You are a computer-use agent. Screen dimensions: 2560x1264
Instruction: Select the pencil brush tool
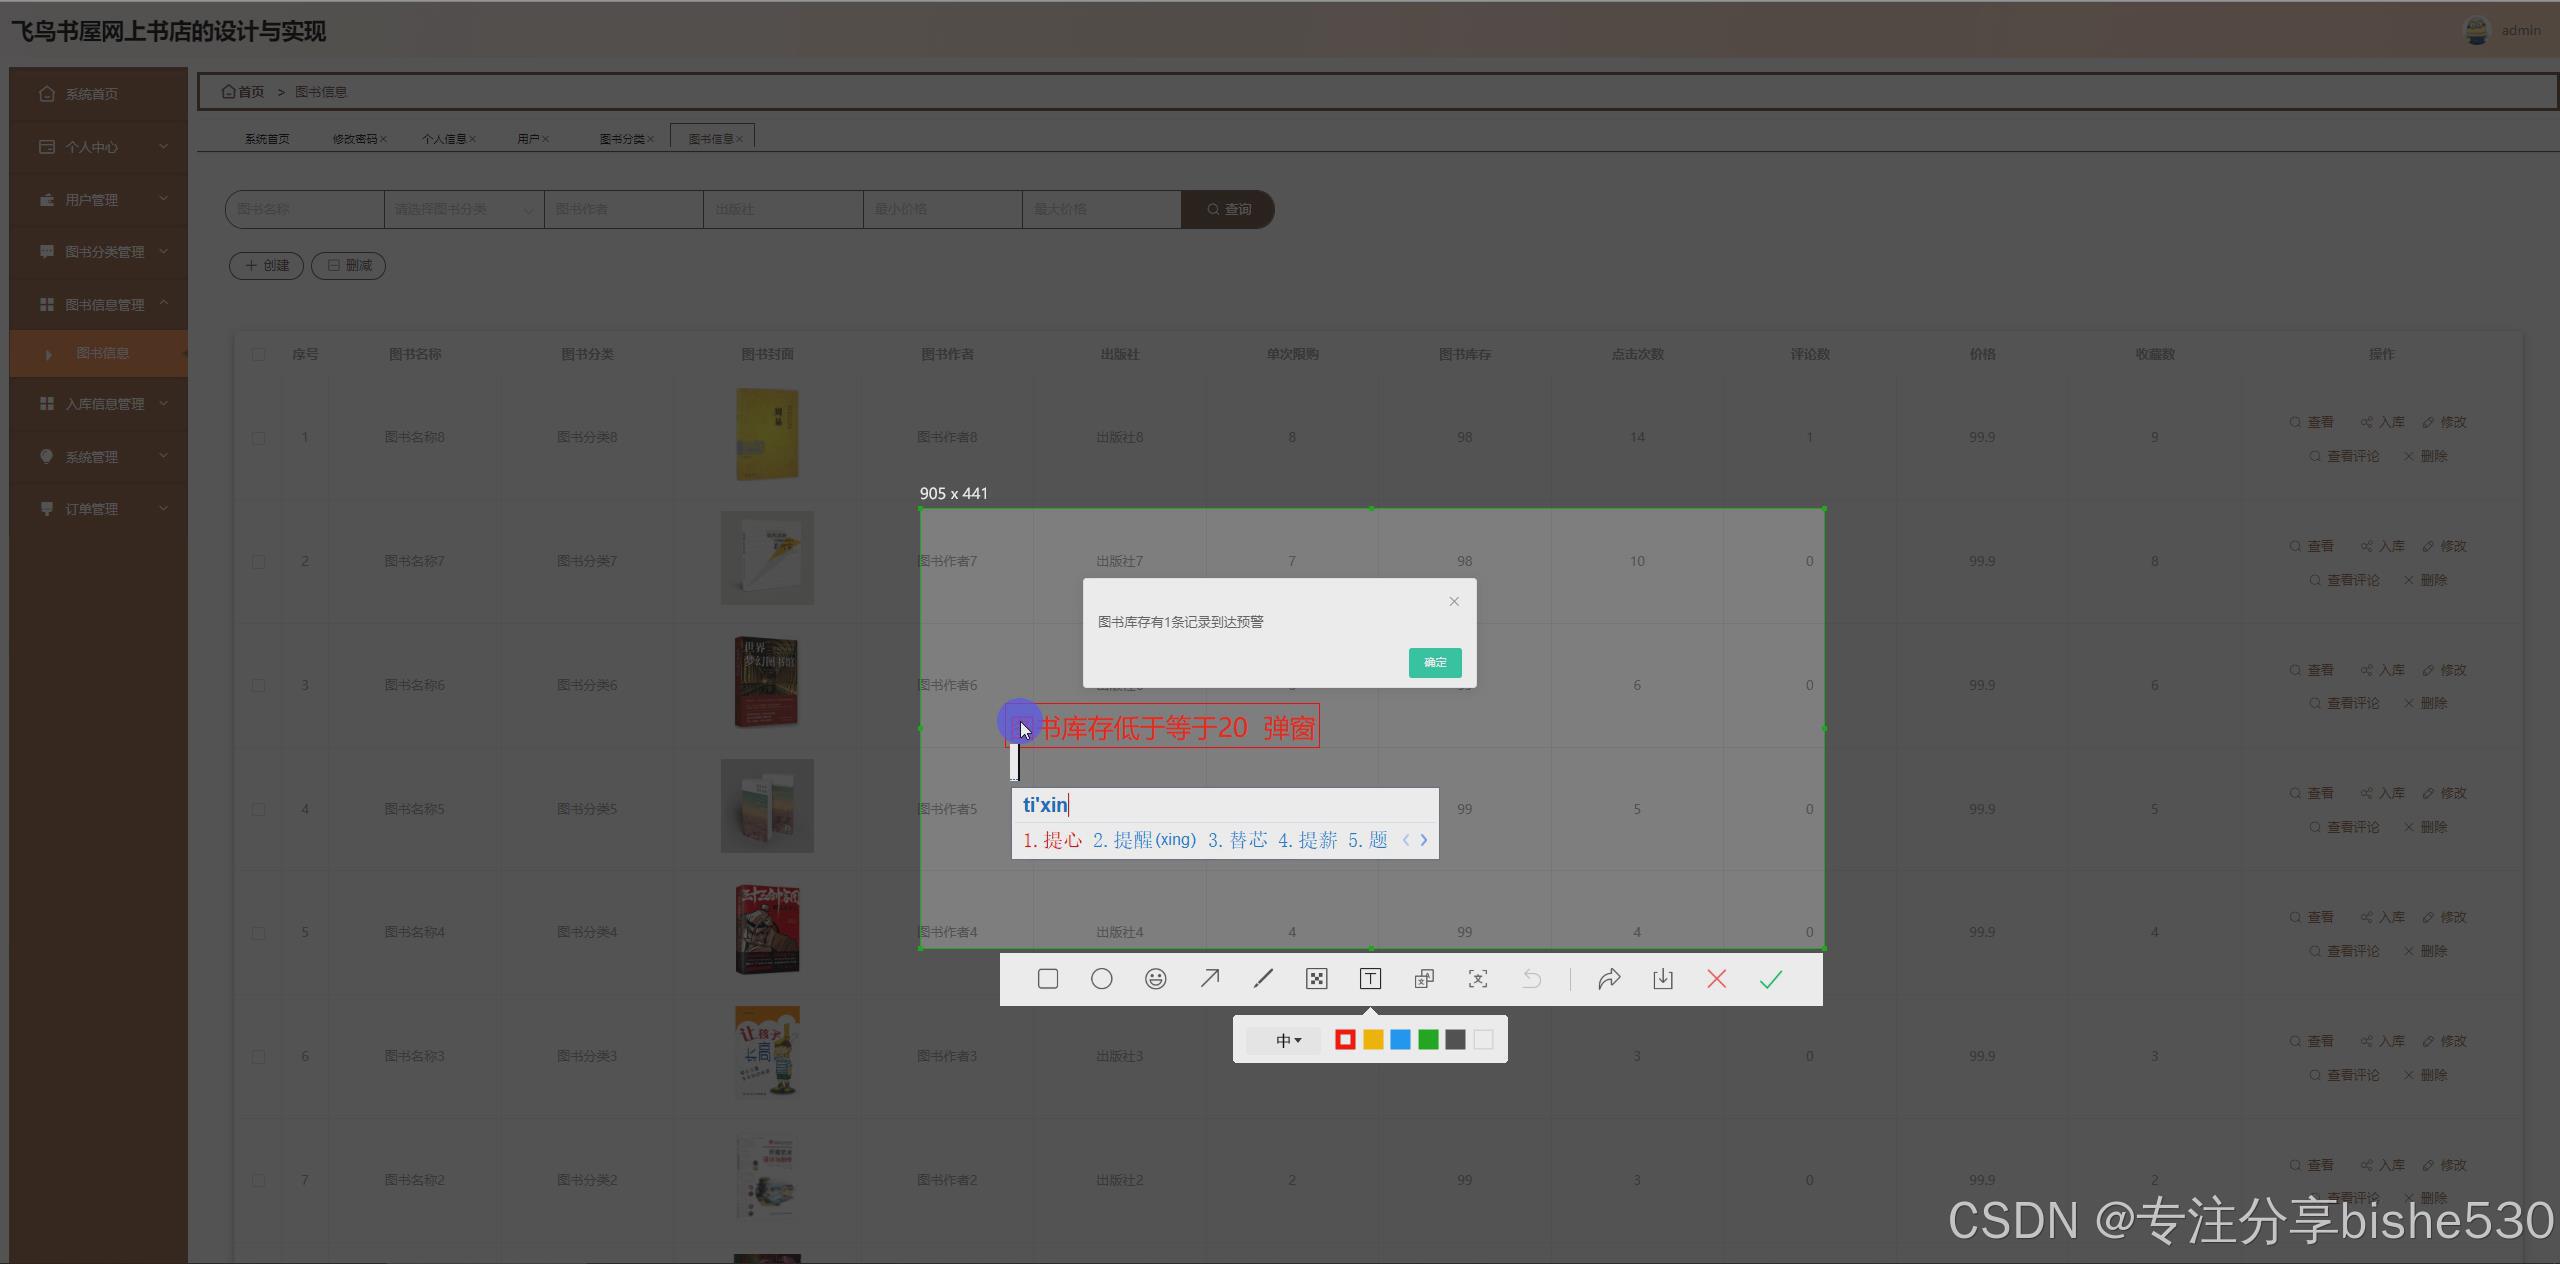[1263, 978]
